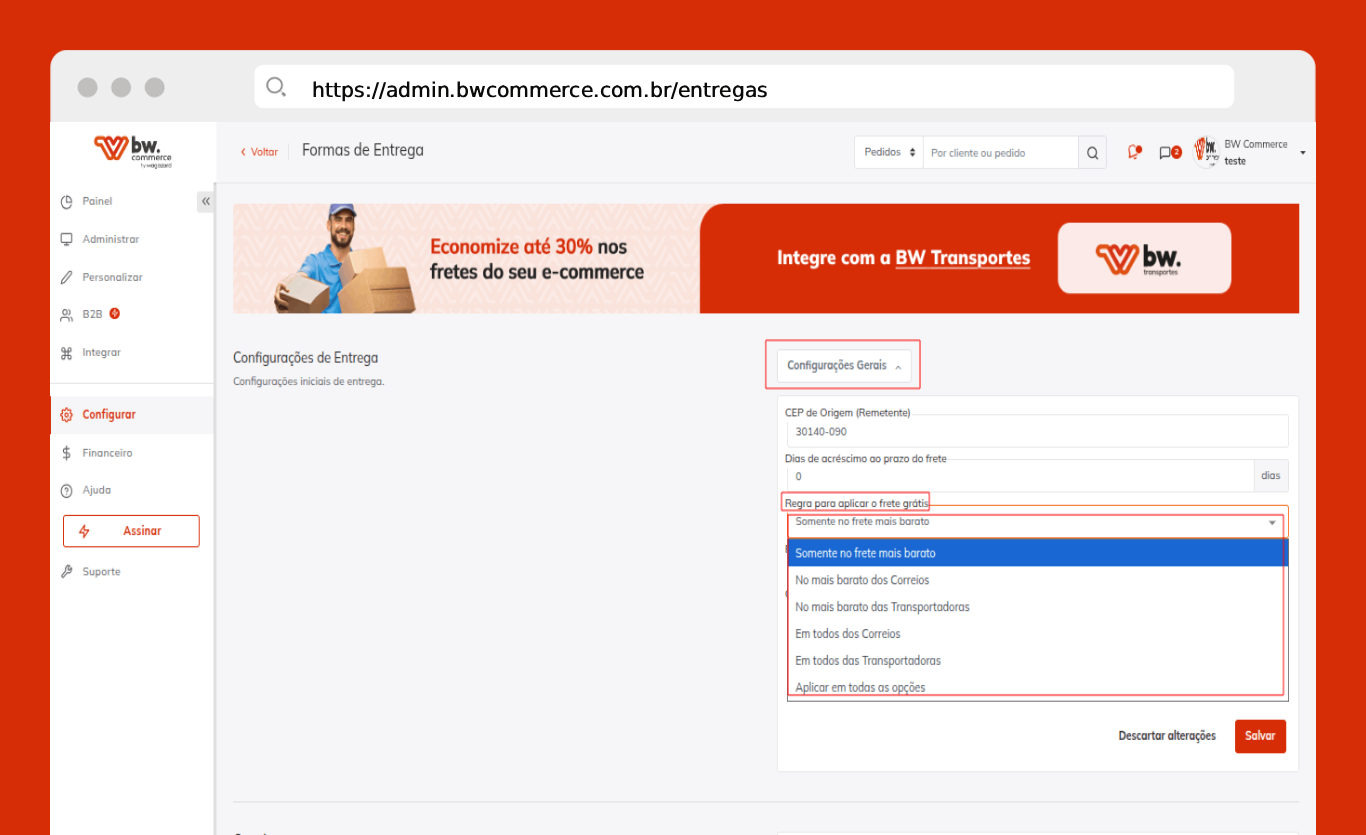Image resolution: width=1366 pixels, height=835 pixels.
Task: Select 'Em todos das Transportadoras' option
Action: (x=1037, y=661)
